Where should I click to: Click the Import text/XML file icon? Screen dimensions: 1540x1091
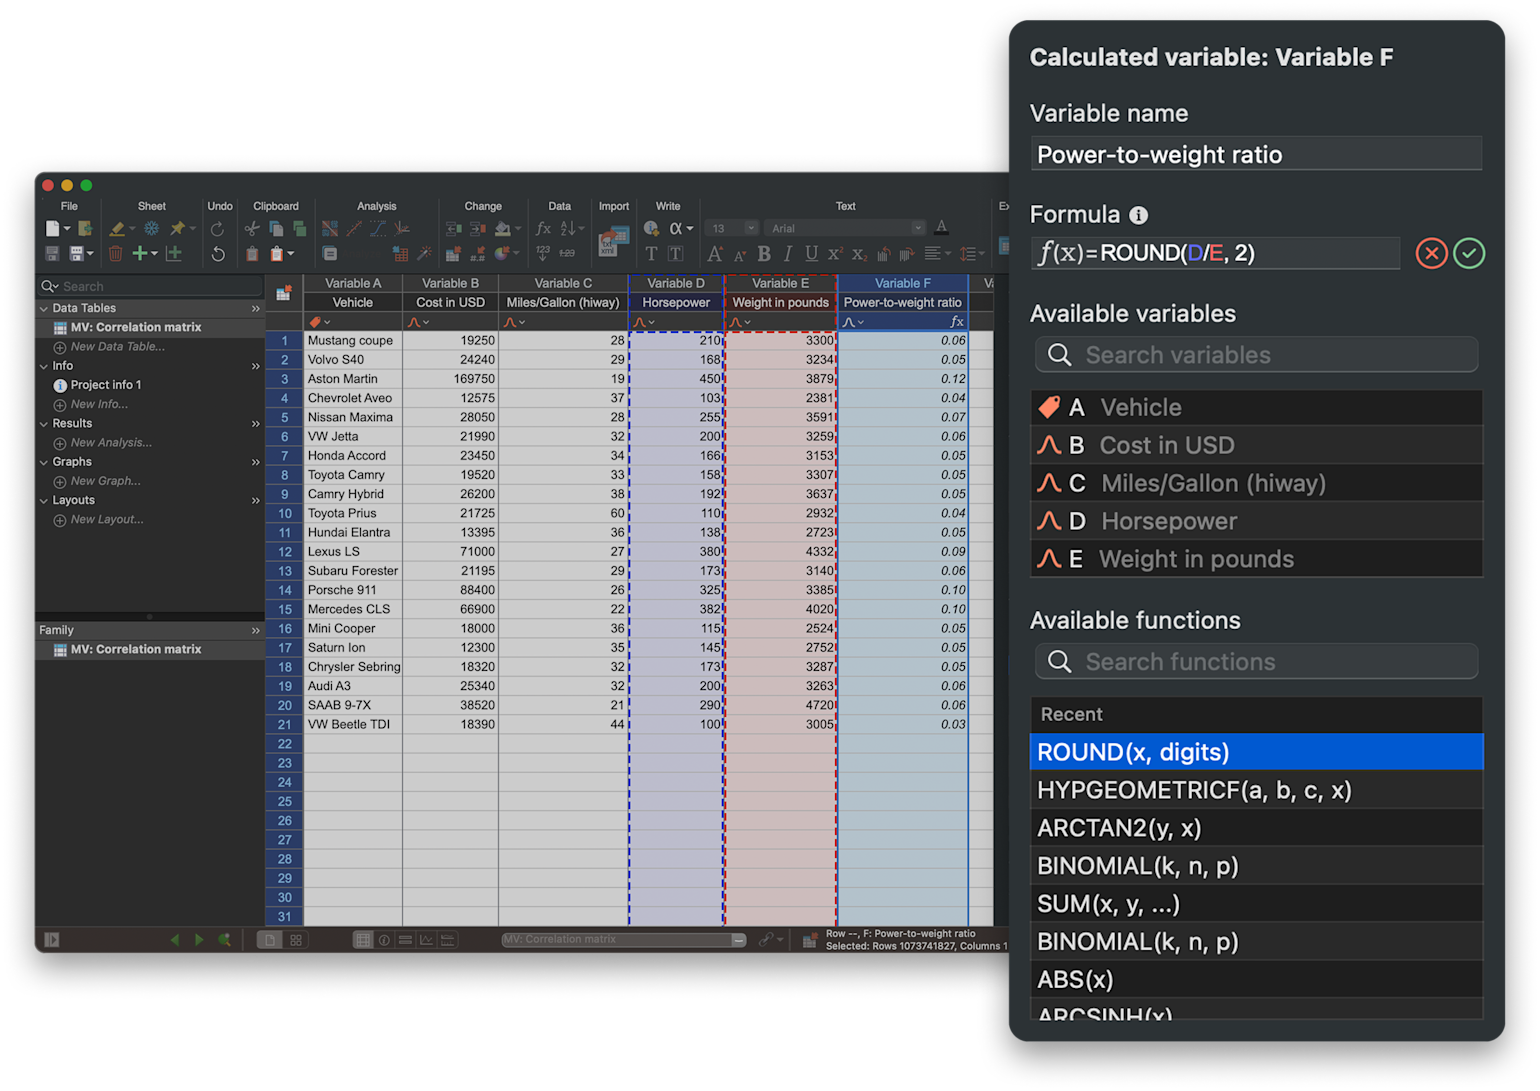tap(613, 241)
